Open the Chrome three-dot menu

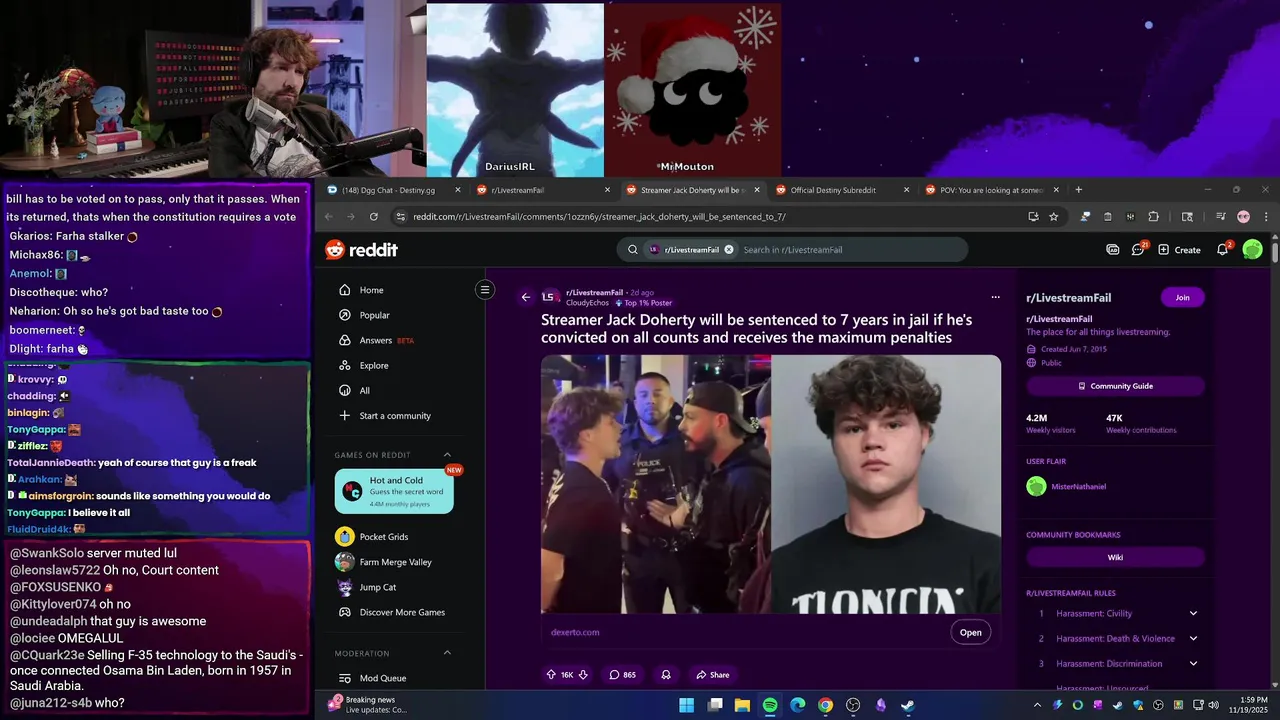coord(1266,216)
